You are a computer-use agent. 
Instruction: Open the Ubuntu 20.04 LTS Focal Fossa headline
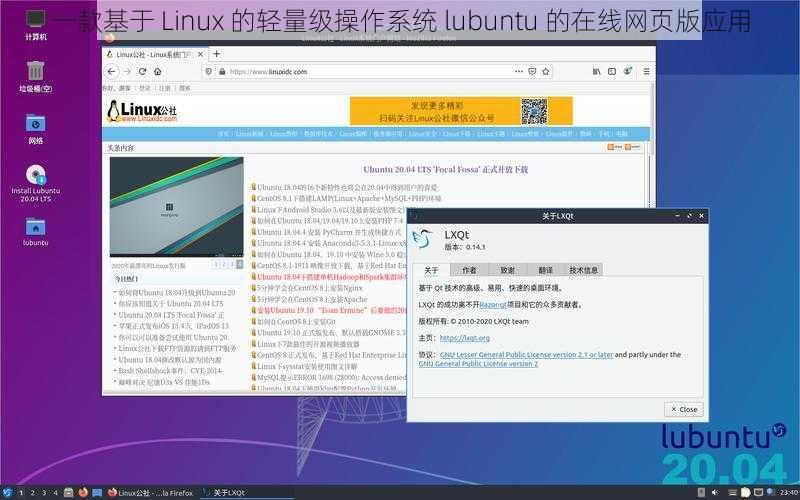[x=445, y=169]
